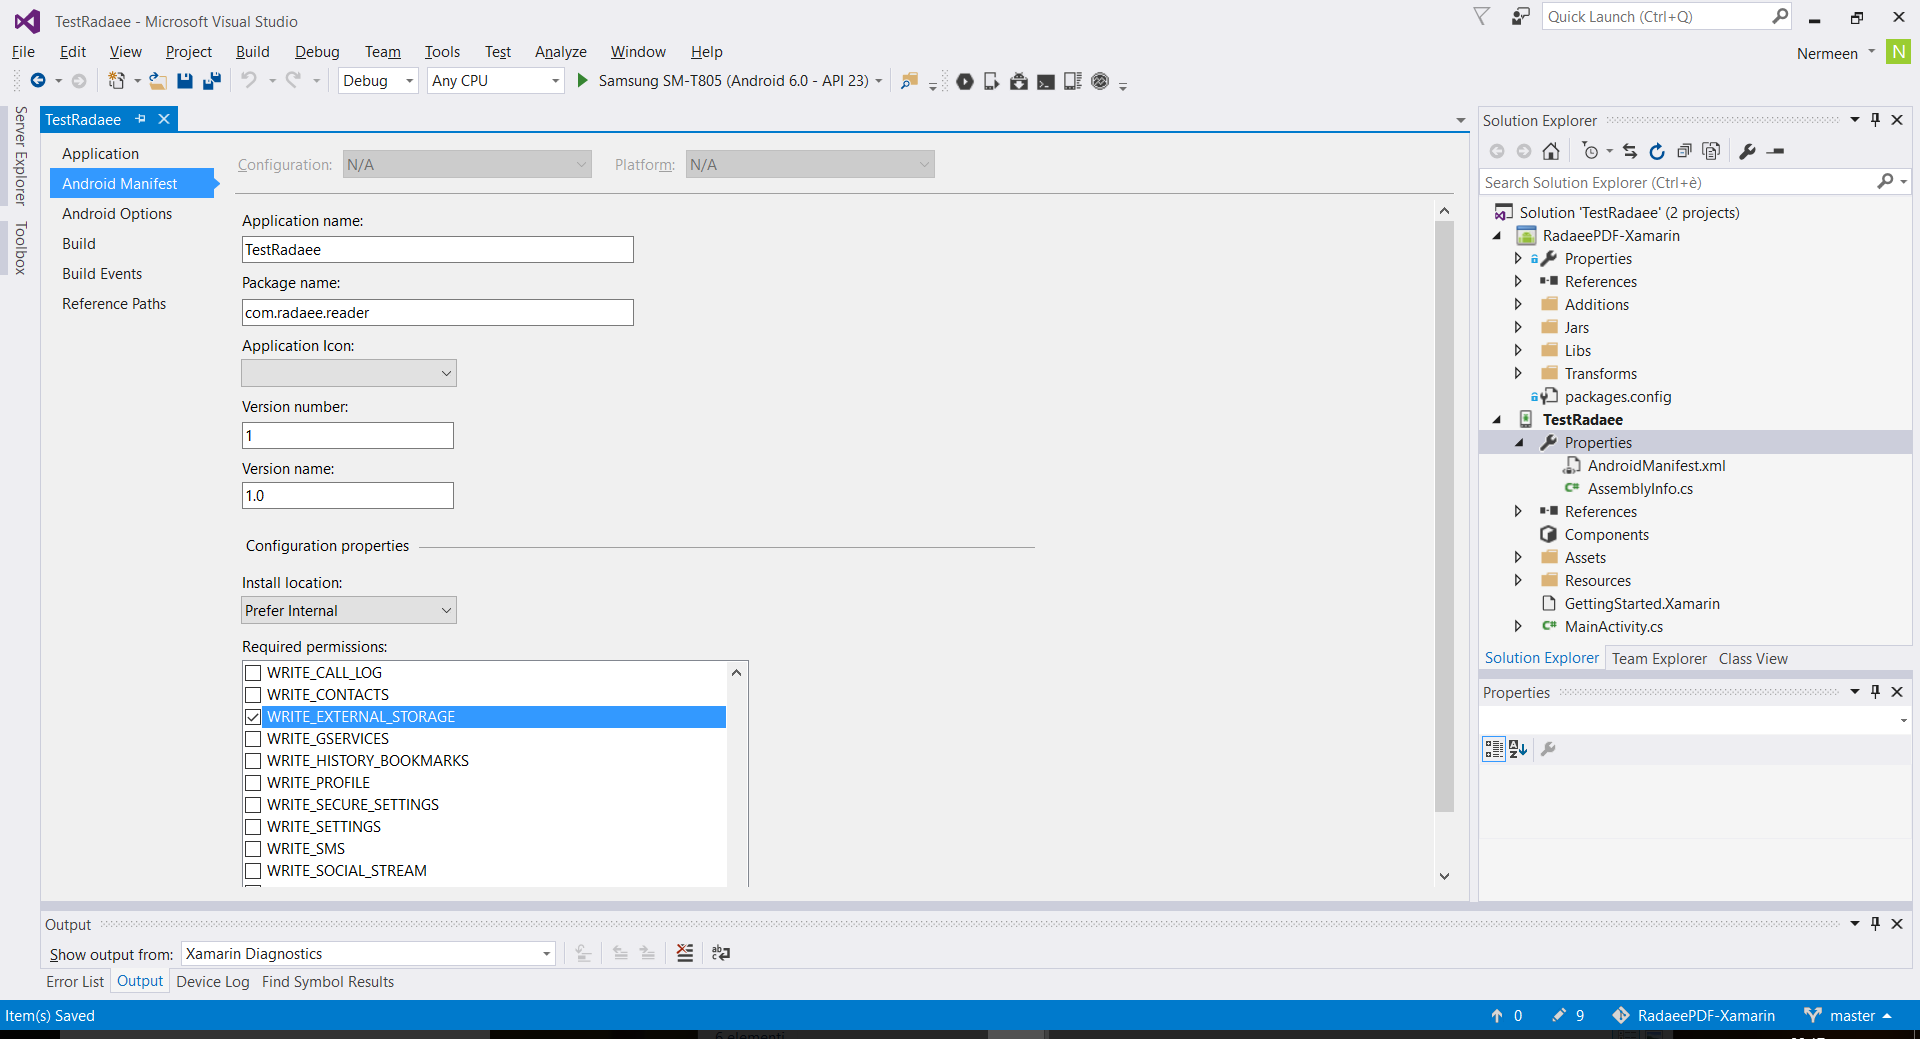
Task: Open the Install location dropdown
Action: [x=349, y=611]
